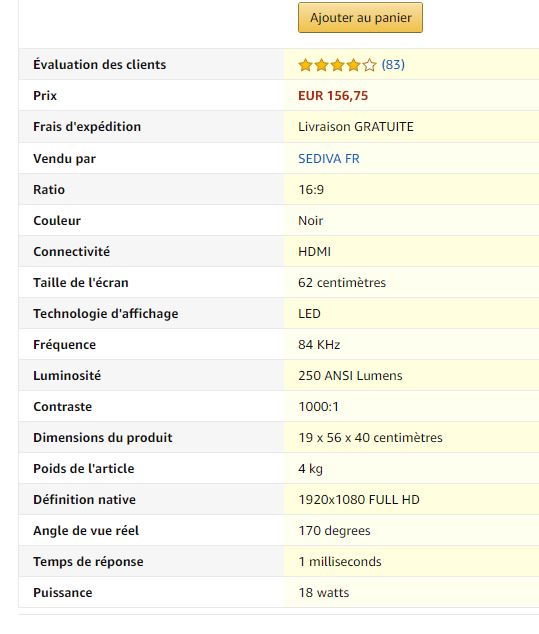Select the 250 ANSI Lumens value
This screenshot has width=539, height=634.
click(350, 376)
